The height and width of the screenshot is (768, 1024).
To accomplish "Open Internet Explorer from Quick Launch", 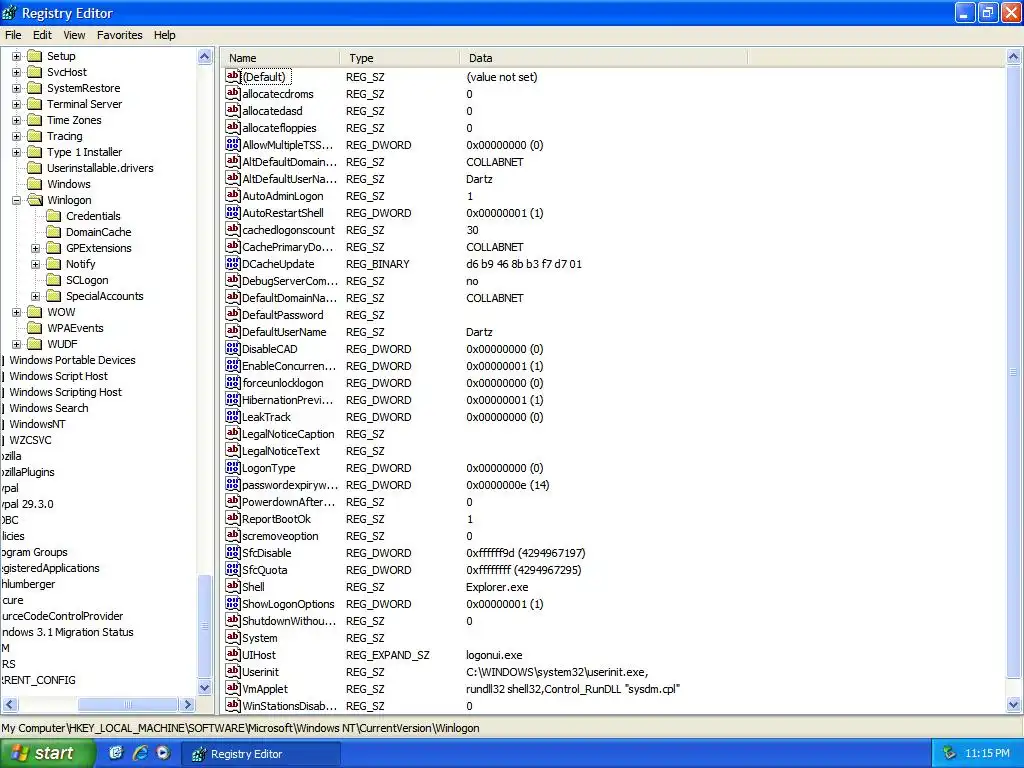I will tap(140, 753).
